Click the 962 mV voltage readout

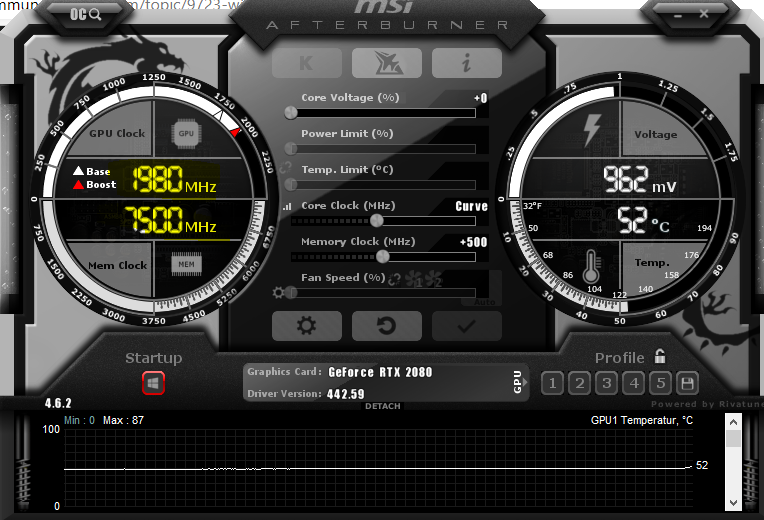[x=639, y=179]
